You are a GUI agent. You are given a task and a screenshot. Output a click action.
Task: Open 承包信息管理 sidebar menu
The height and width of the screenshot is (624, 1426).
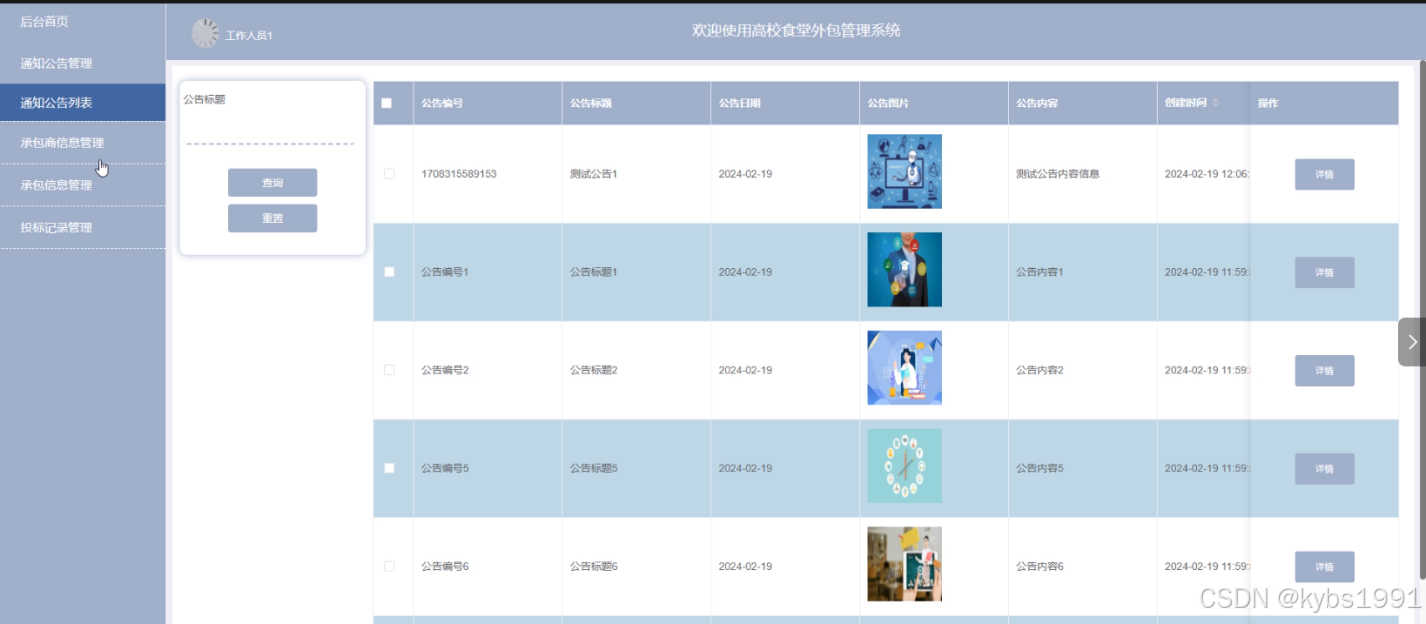click(x=83, y=185)
